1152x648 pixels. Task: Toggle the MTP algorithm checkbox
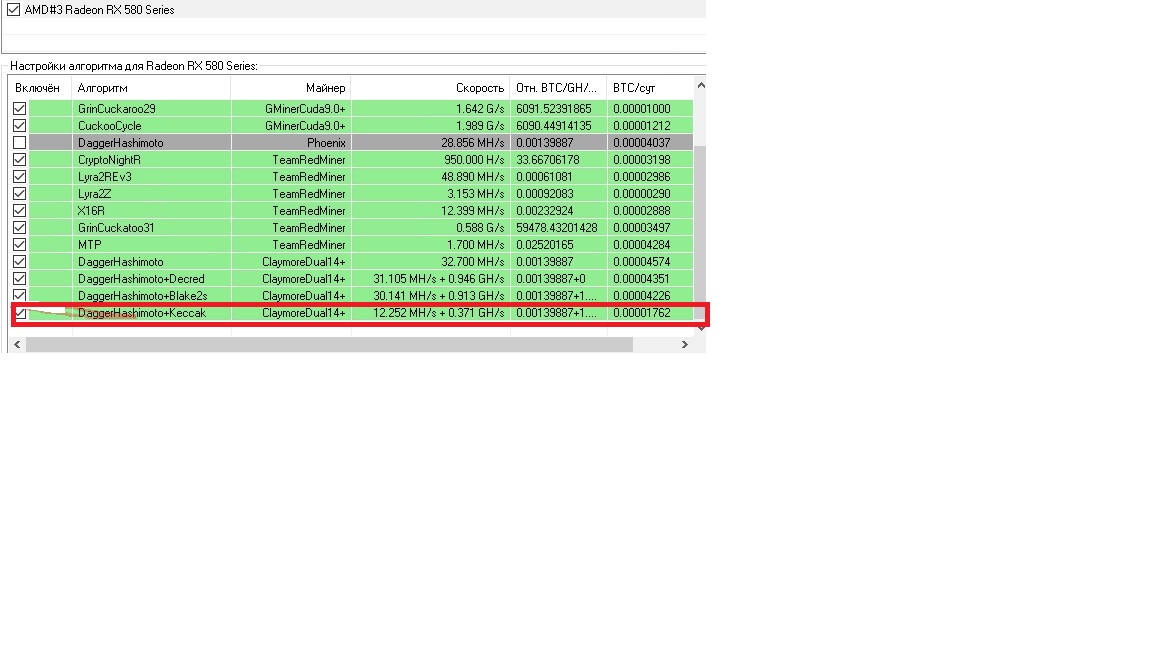(18, 244)
